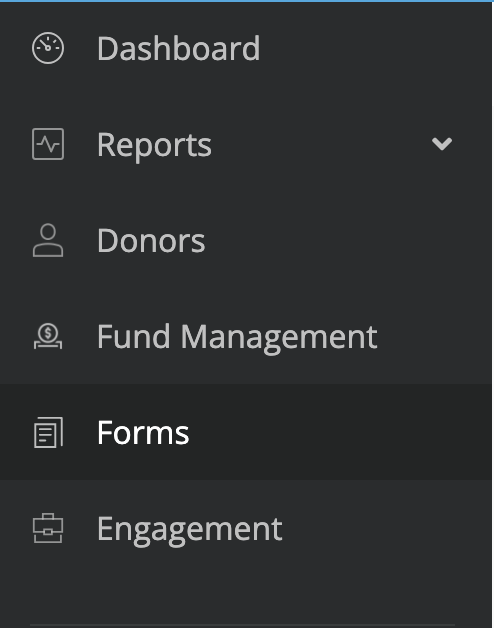Click the Dashboard speedometer gauge icon
Image resolution: width=494 pixels, height=628 pixels.
coord(48,48)
